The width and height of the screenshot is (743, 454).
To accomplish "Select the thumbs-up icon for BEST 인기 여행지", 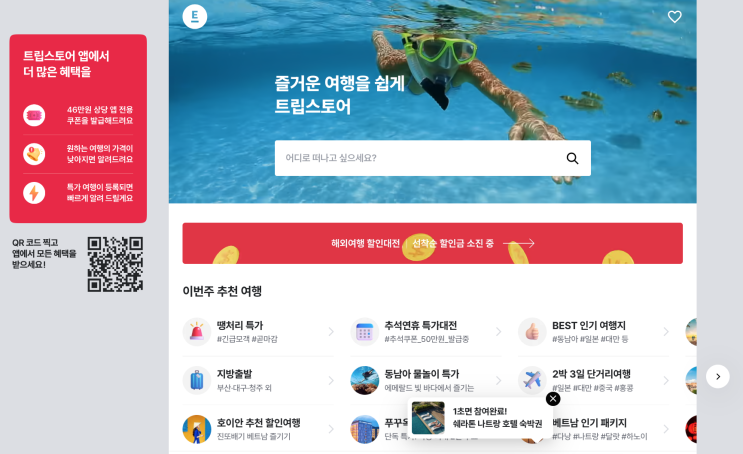I will [532, 332].
